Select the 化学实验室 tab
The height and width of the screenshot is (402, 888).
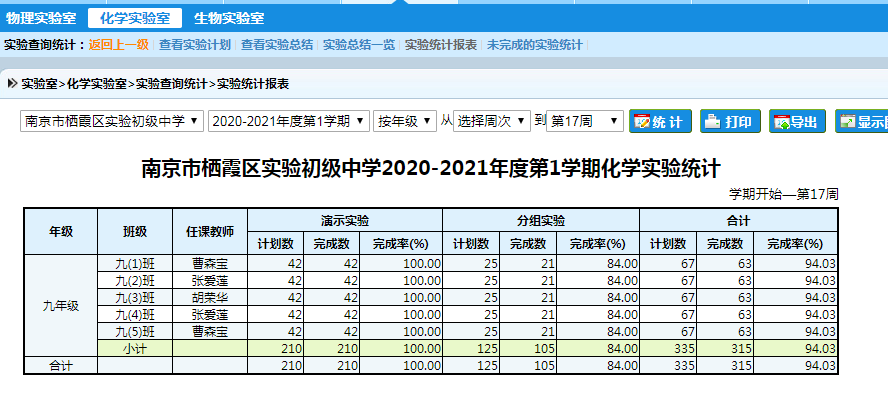pyautogui.click(x=135, y=19)
